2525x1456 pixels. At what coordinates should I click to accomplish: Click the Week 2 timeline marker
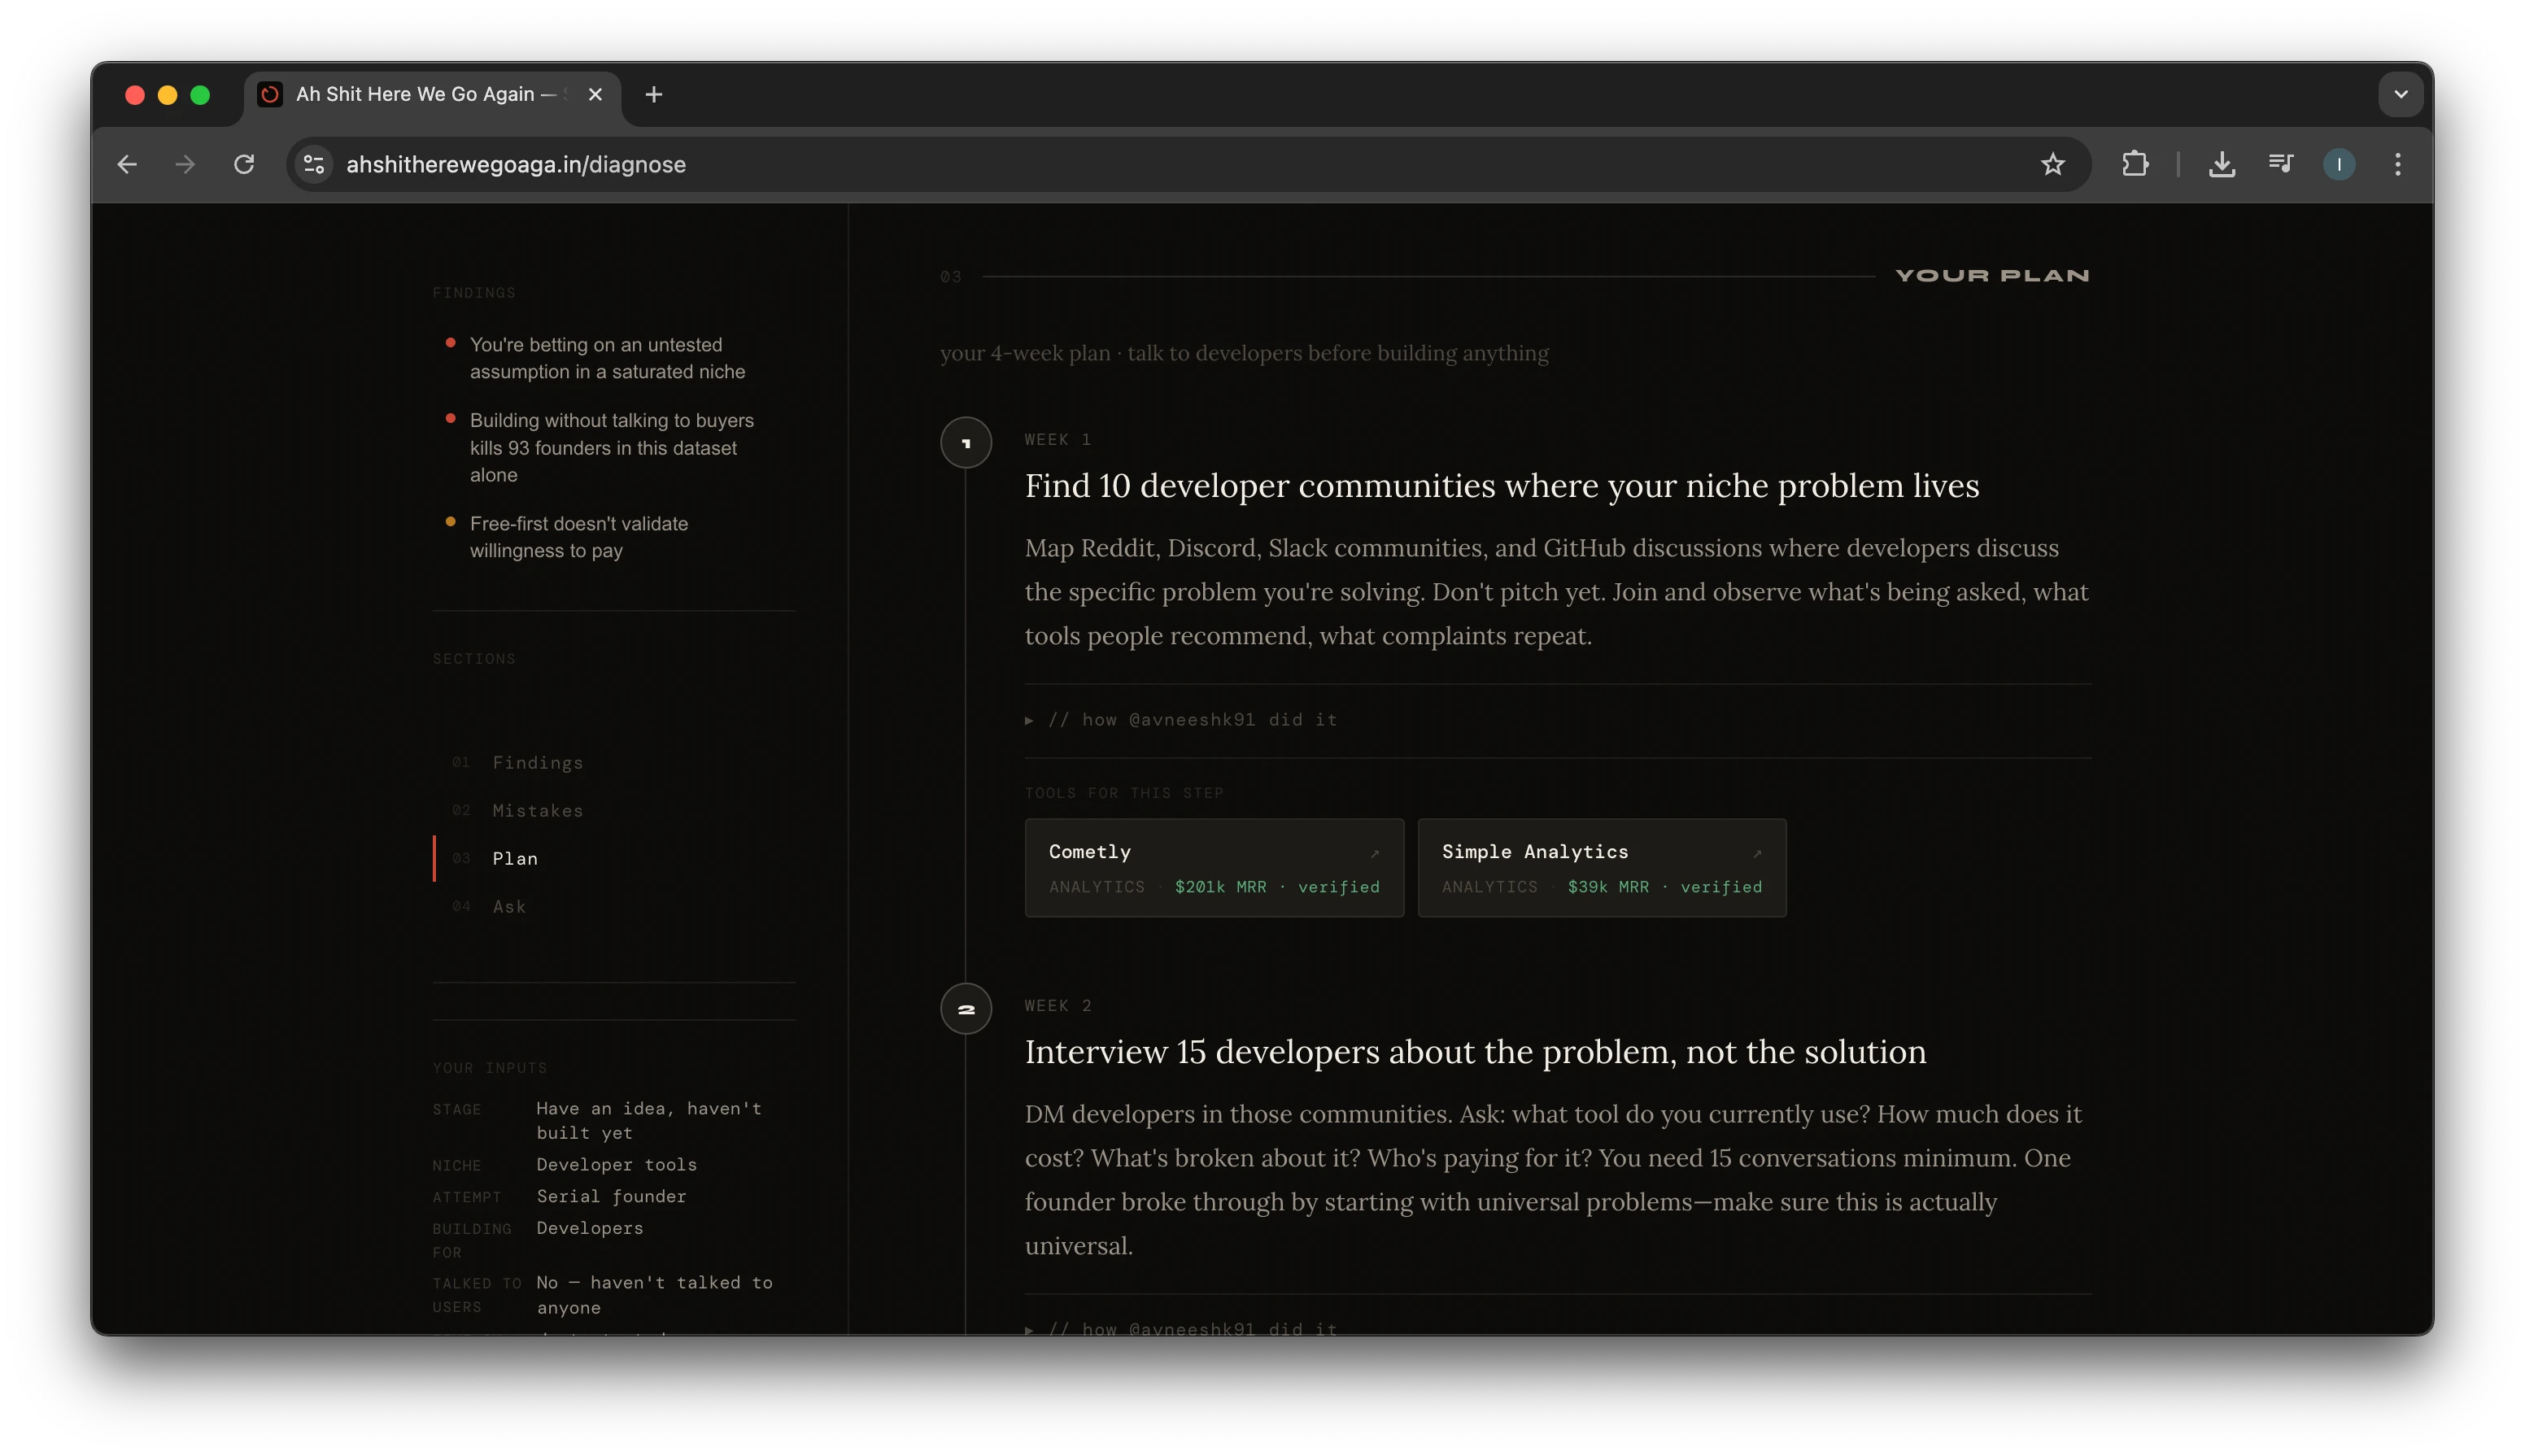tap(966, 1009)
